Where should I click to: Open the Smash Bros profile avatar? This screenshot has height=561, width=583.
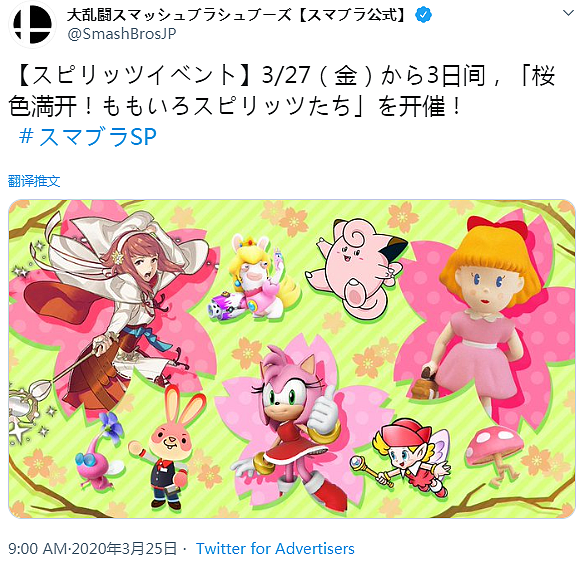tap(32, 24)
